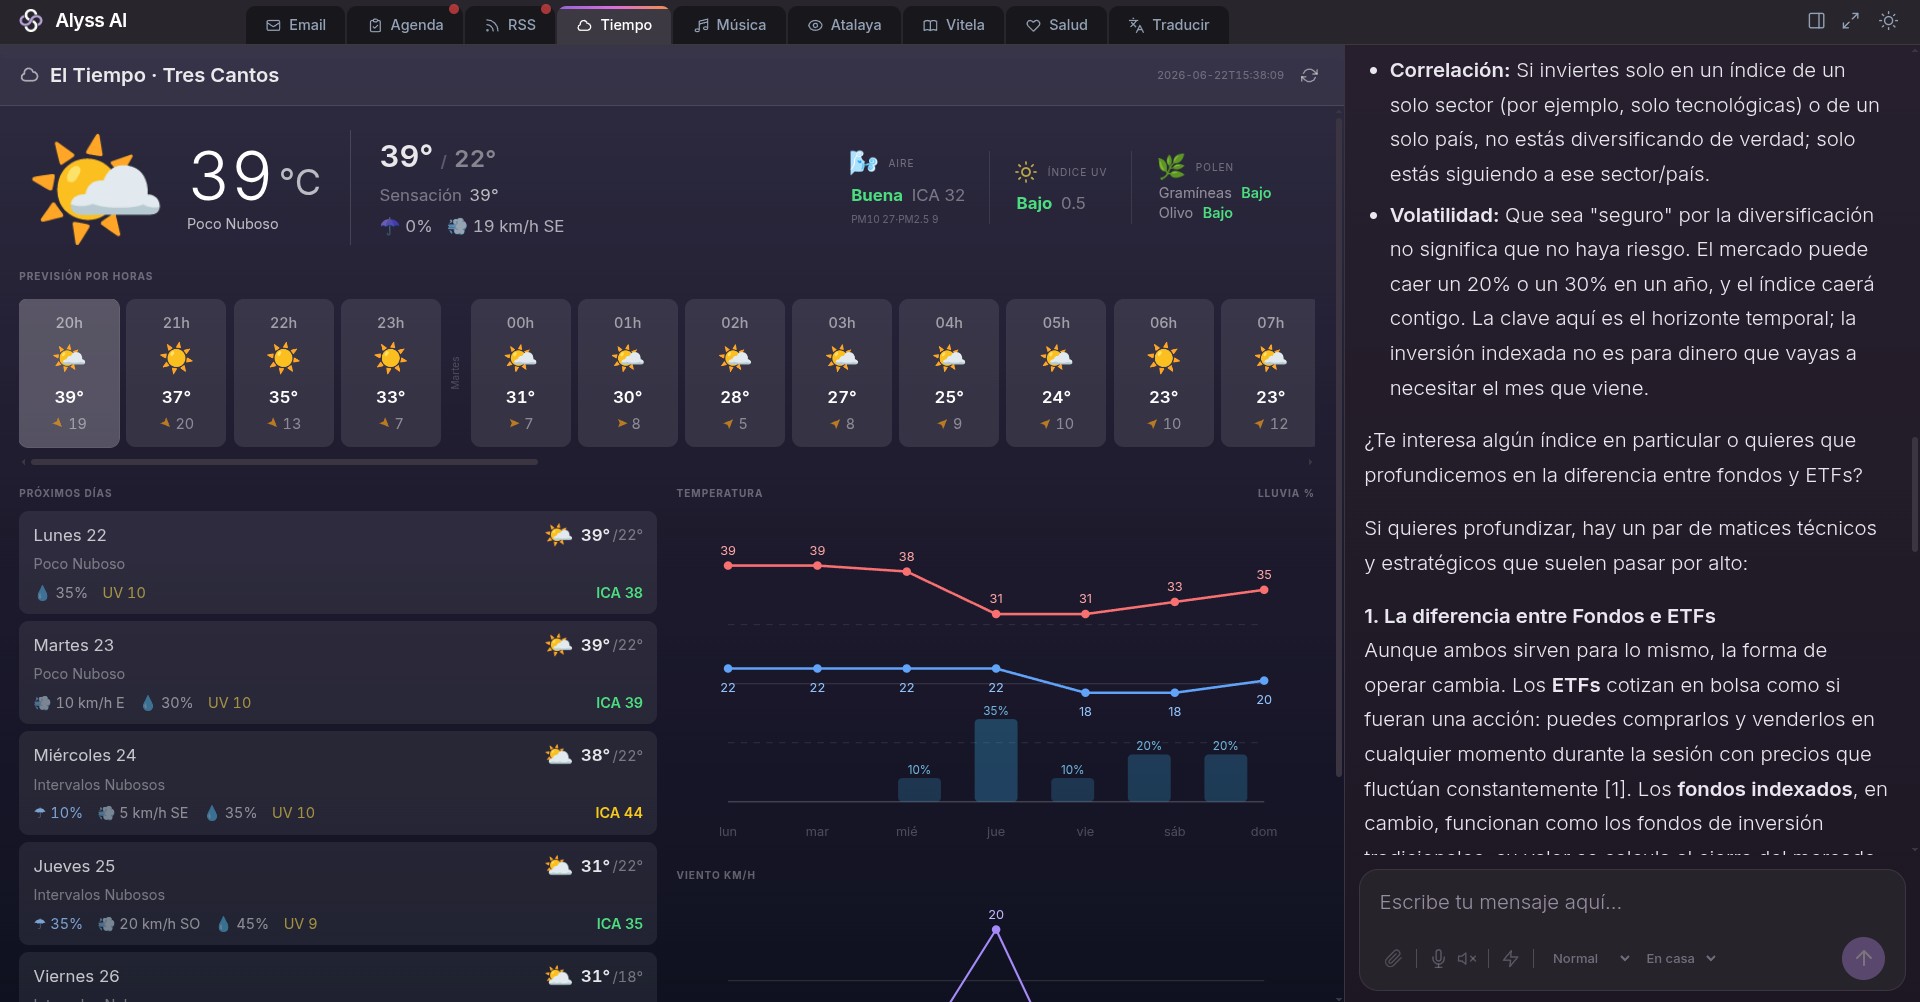Open the Atalaya tab

(x=844, y=25)
